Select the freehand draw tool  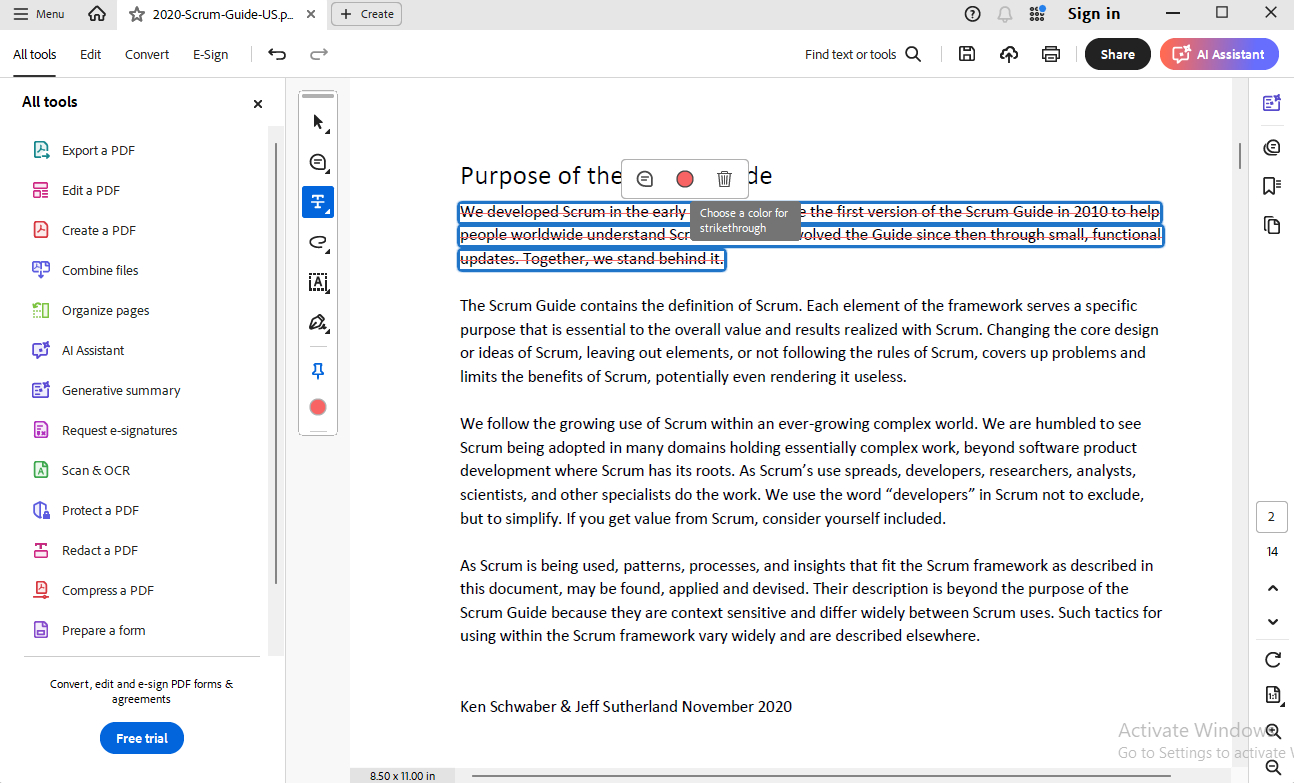318,242
